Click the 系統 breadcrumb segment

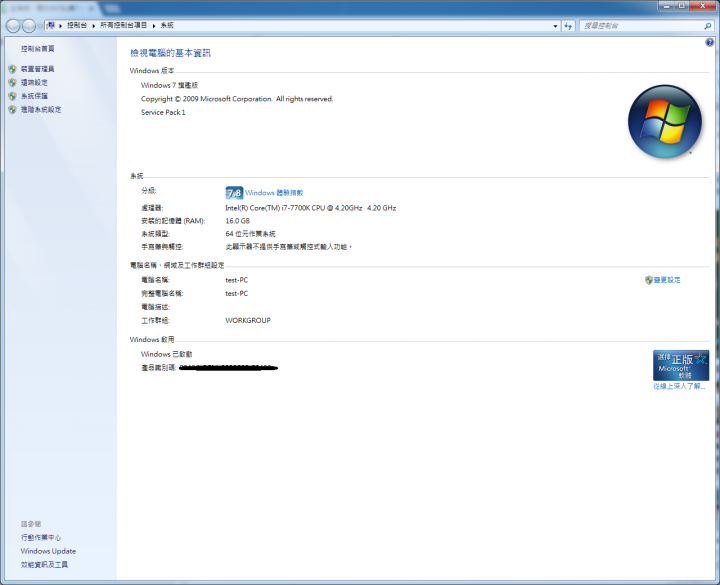coord(167,25)
